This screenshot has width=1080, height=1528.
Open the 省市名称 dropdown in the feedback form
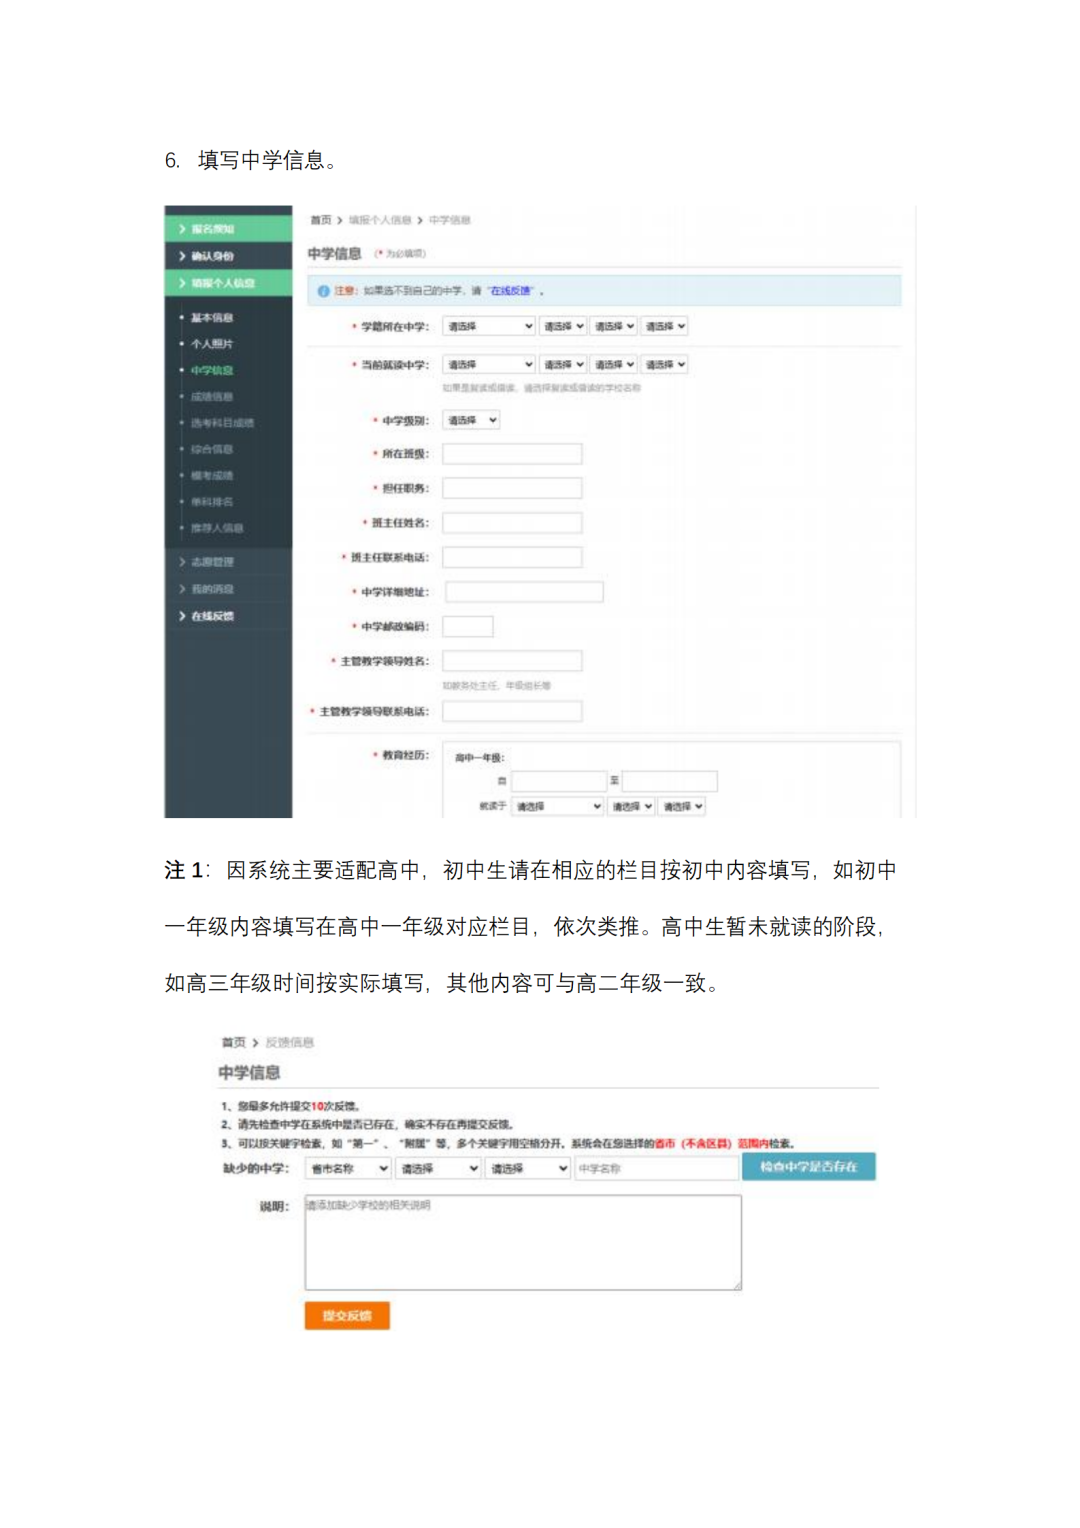click(x=345, y=1167)
